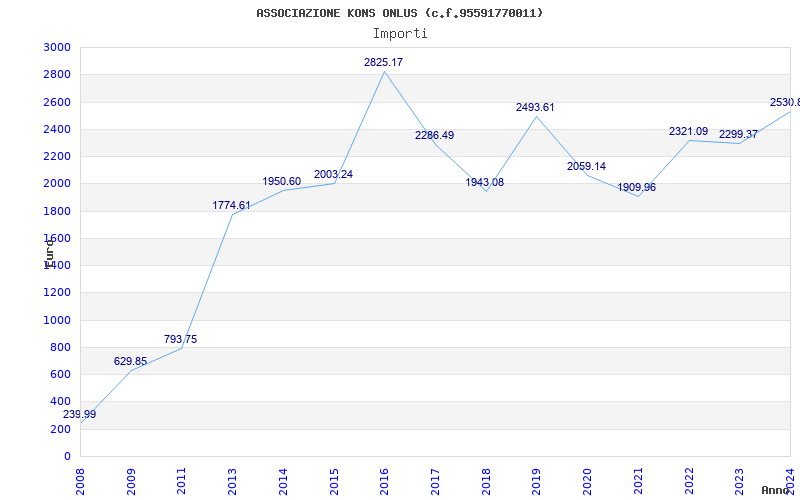Click the x-axis year 2008

(x=80, y=482)
